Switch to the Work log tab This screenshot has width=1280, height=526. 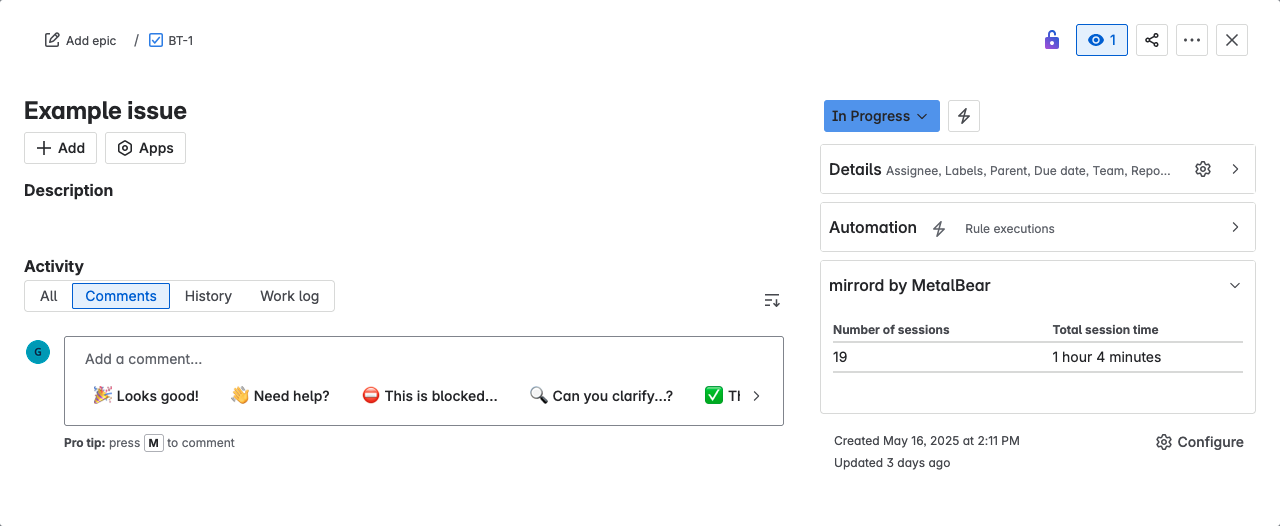tap(289, 296)
